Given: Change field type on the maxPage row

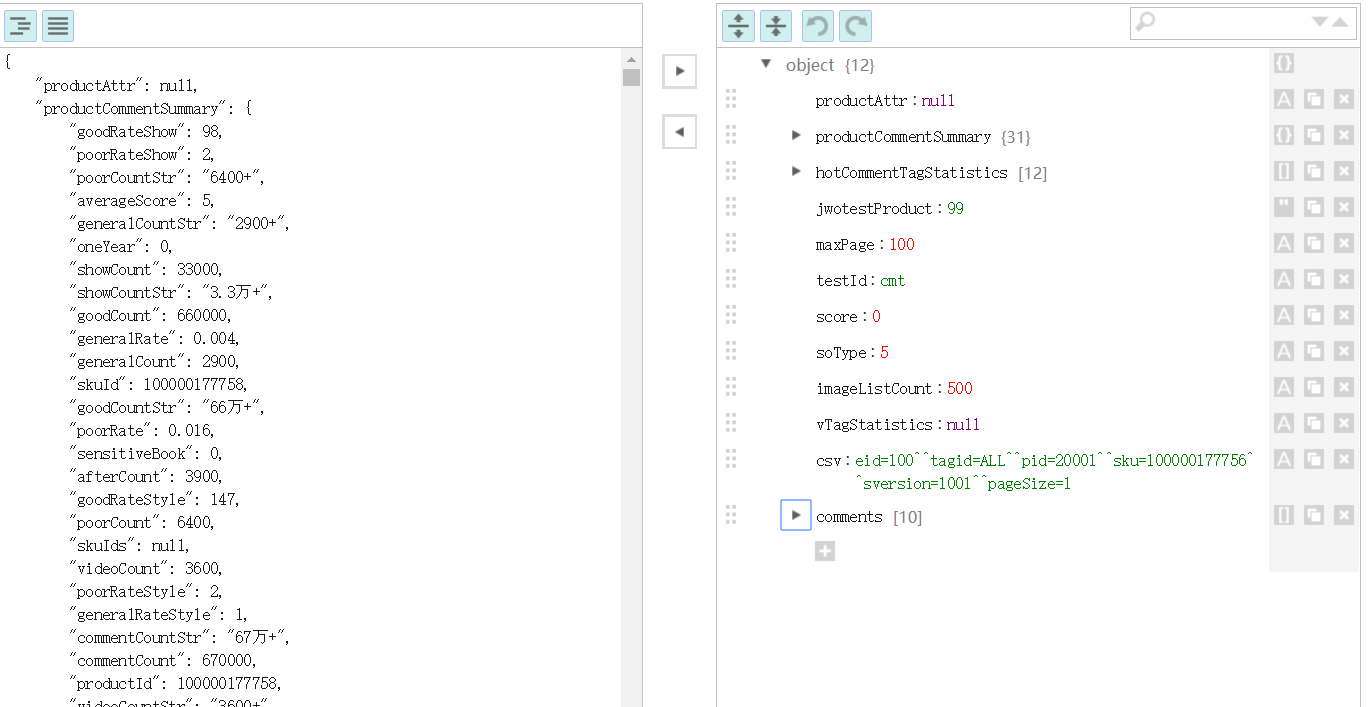Looking at the screenshot, I should pyautogui.click(x=1284, y=243).
